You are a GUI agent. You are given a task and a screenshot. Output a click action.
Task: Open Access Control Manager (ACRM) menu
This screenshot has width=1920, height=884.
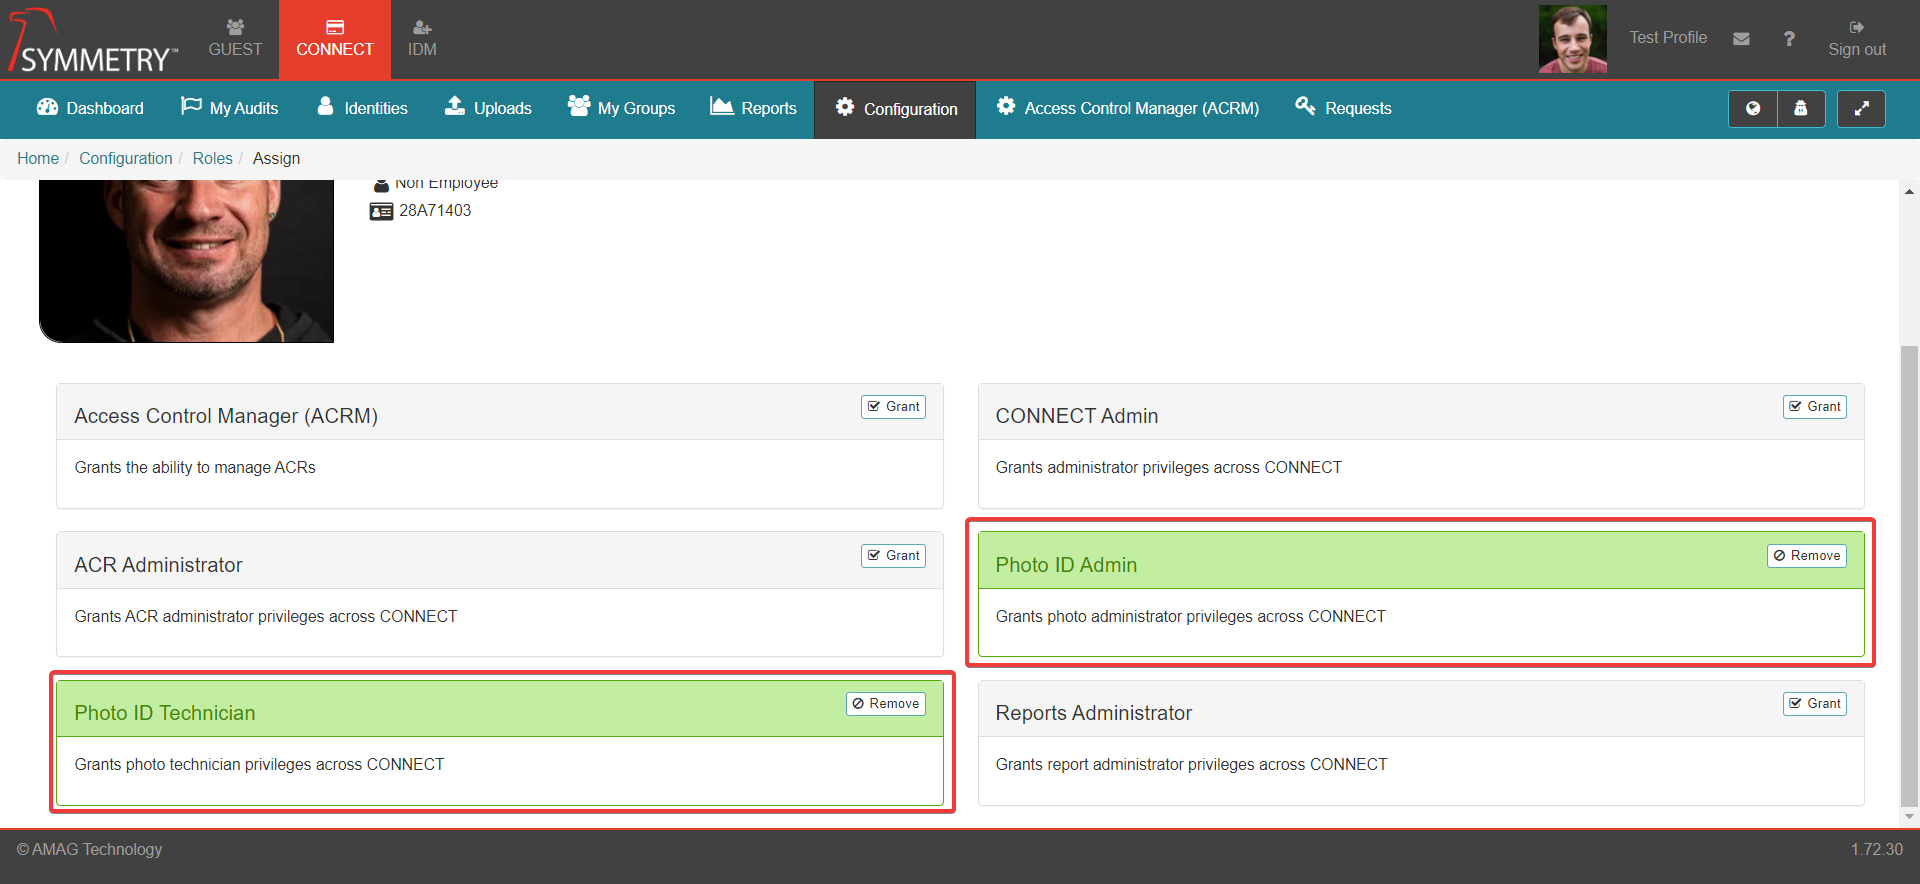(x=1127, y=108)
